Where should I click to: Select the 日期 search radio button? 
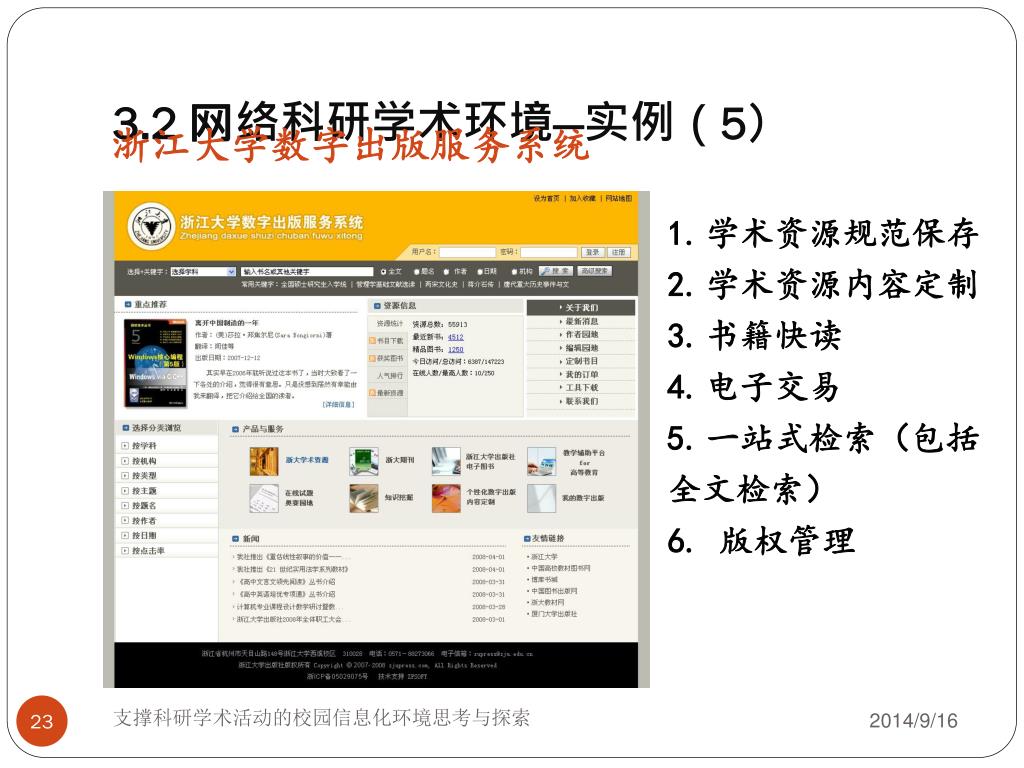pos(480,272)
